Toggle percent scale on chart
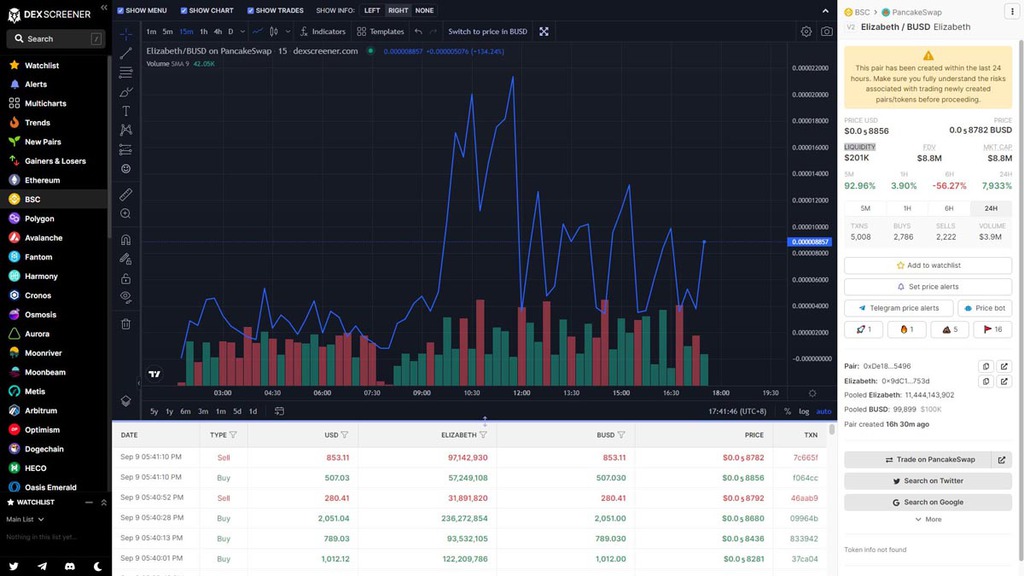The image size is (1024, 576). coord(787,411)
